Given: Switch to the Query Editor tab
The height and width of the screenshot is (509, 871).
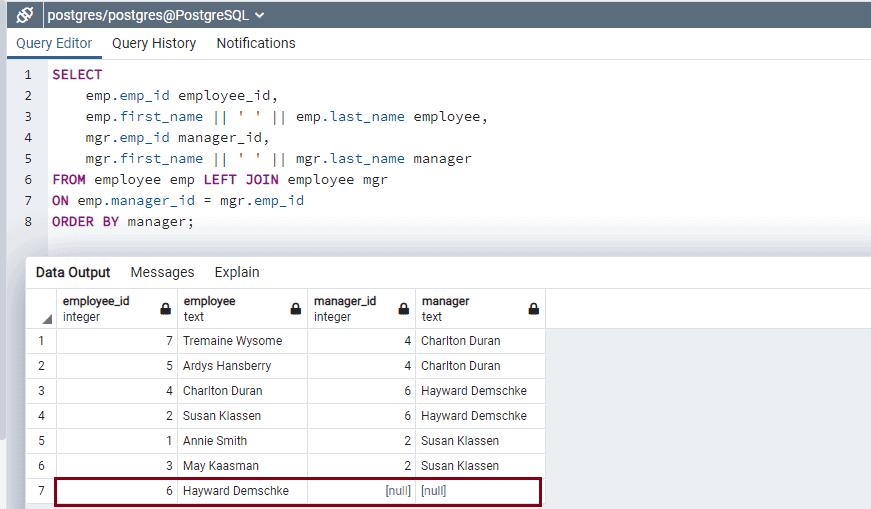Looking at the screenshot, I should pos(54,43).
